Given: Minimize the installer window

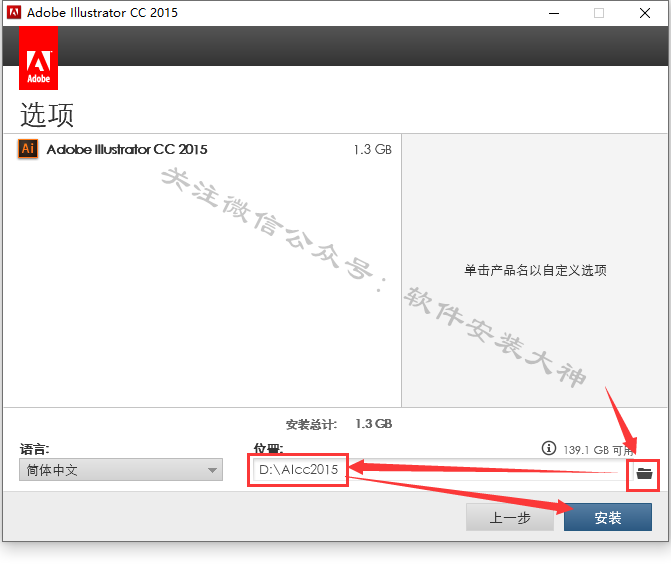Looking at the screenshot, I should click(x=554, y=13).
